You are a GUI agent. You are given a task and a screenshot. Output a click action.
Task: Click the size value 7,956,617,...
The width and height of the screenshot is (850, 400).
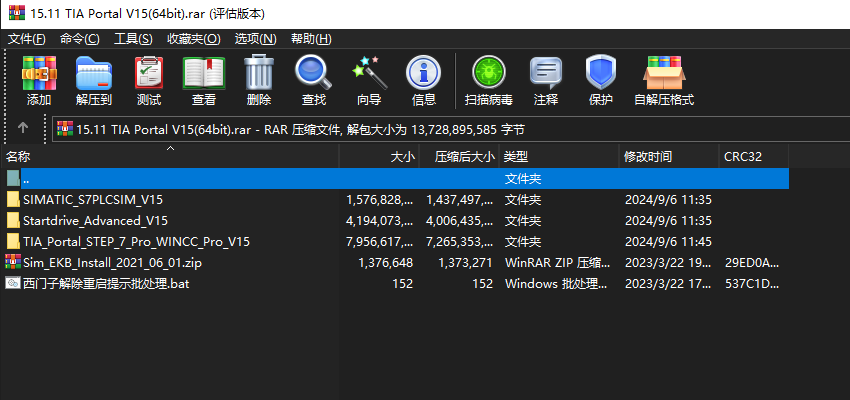[x=379, y=241]
